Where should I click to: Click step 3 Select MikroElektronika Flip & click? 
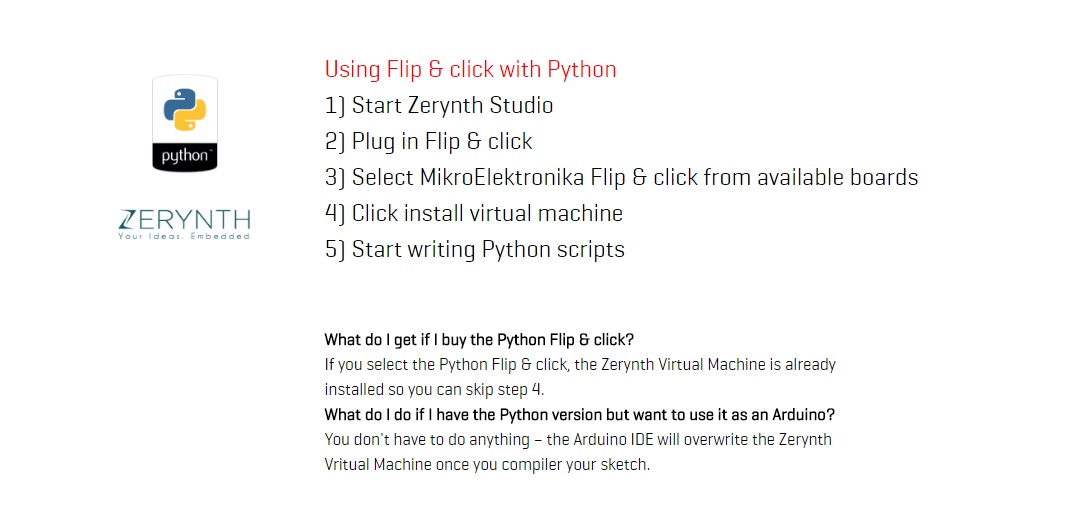pos(621,177)
